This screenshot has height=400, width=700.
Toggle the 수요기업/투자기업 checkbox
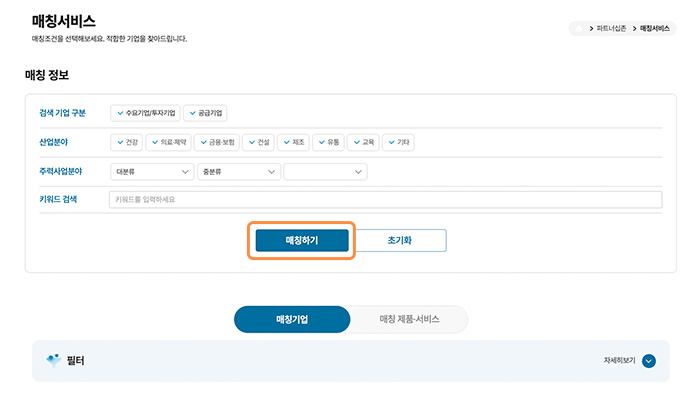click(145, 113)
